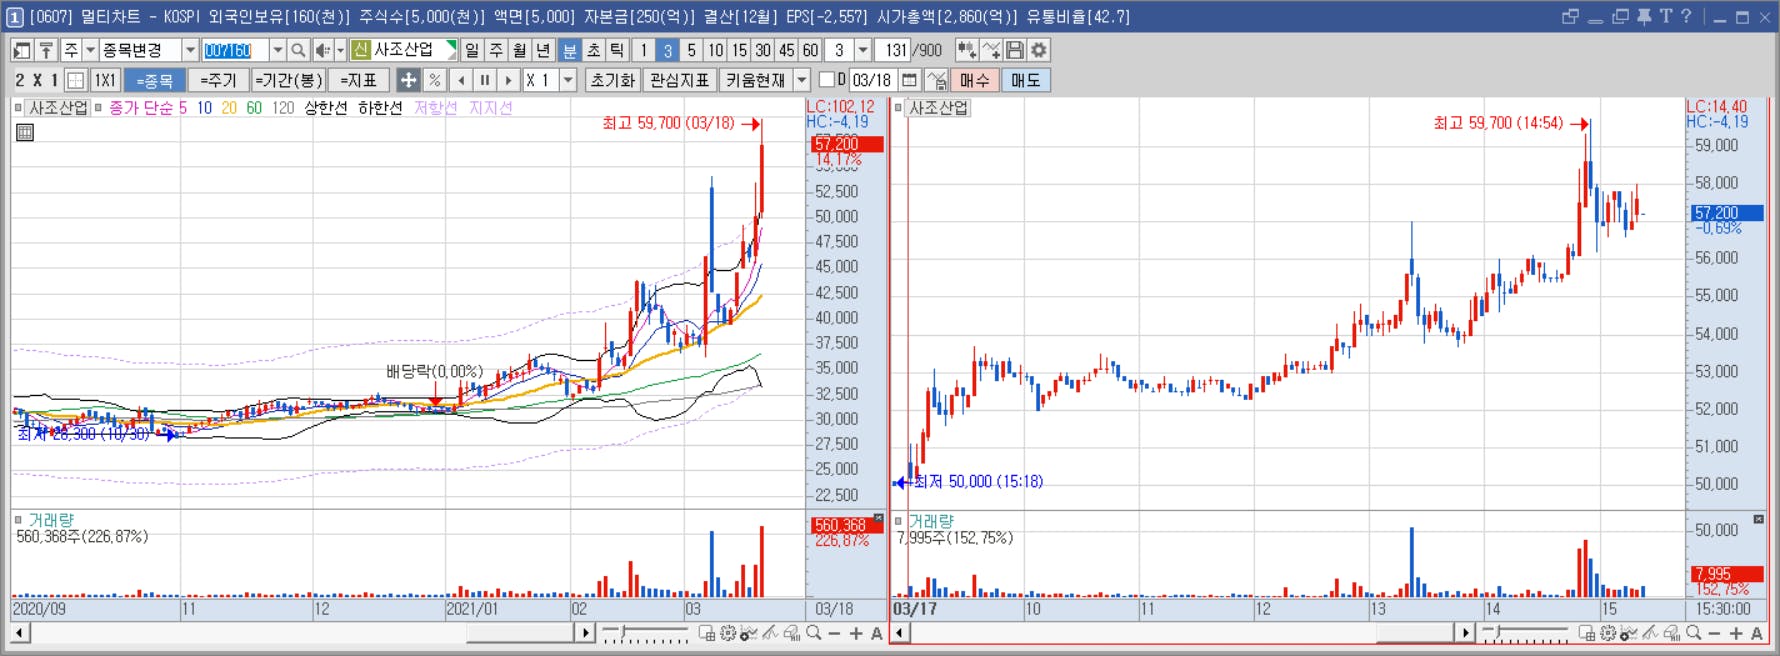Viewport: 1780px width, 656px height.
Task: Click the upward T-arrow icon beside the layout icon
Action: click(x=46, y=50)
